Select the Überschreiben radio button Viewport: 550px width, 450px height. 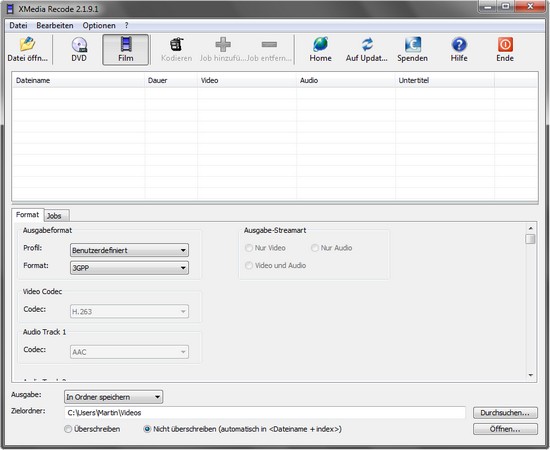click(x=68, y=429)
